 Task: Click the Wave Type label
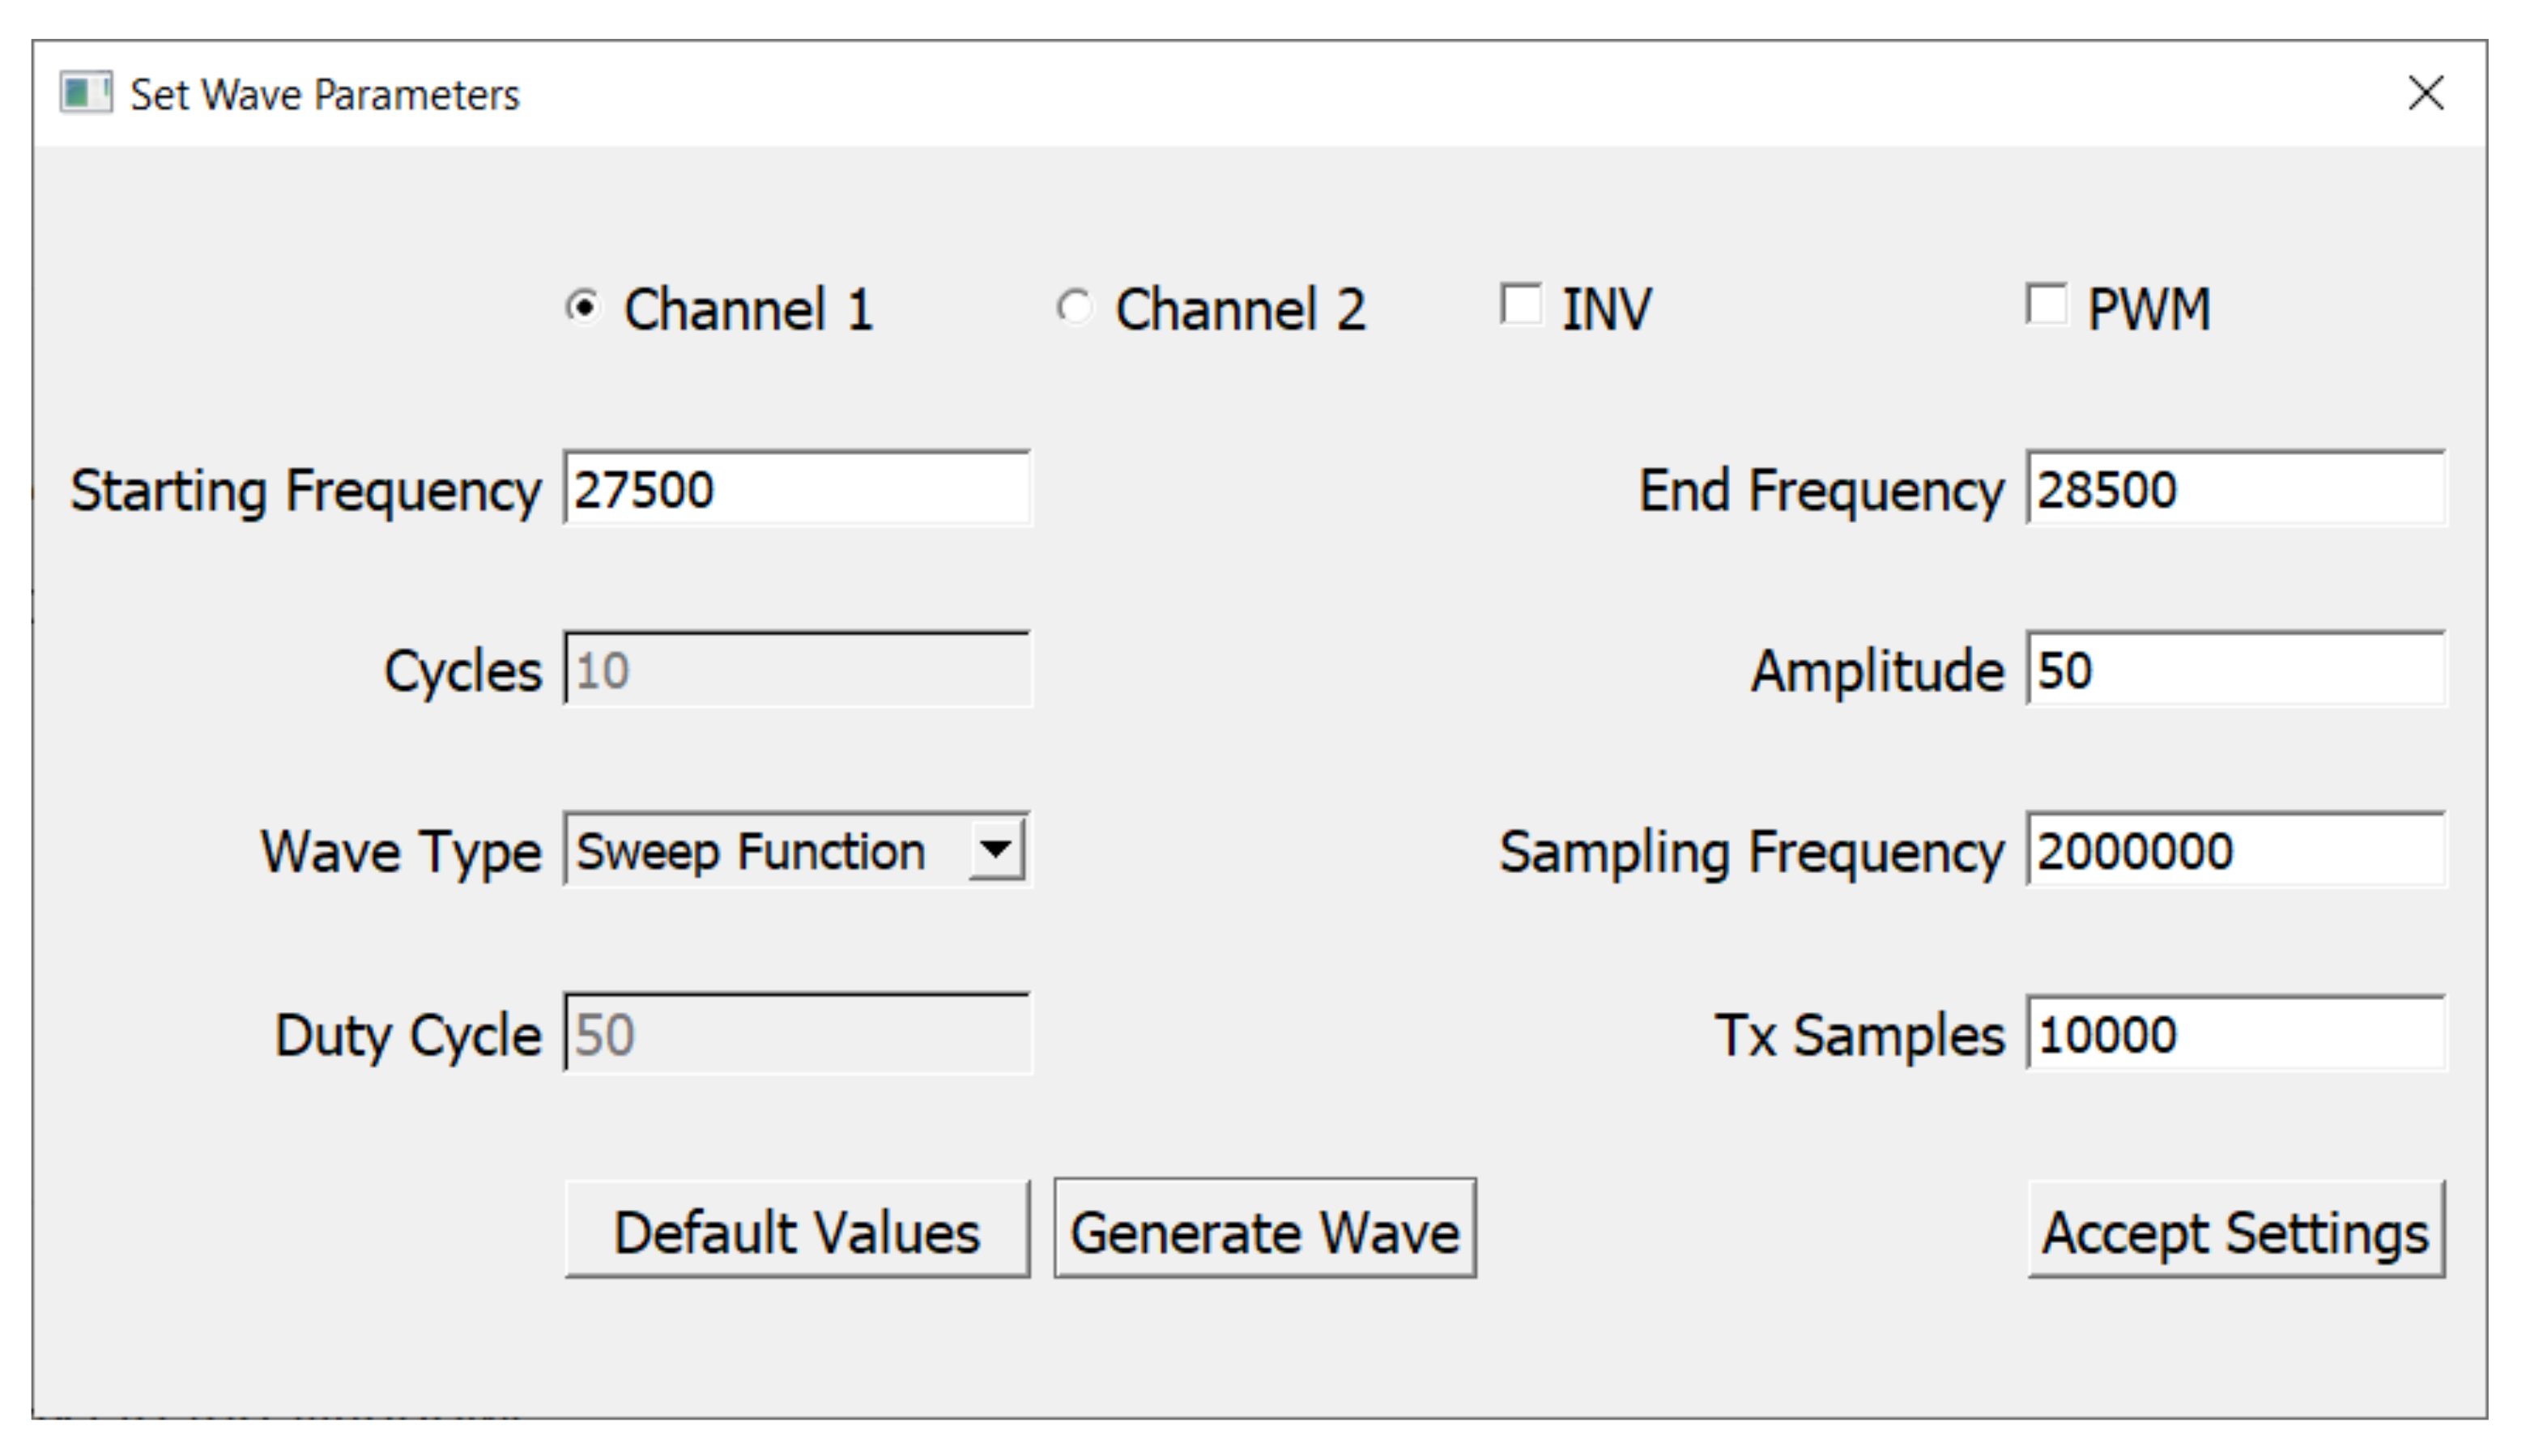point(401,852)
